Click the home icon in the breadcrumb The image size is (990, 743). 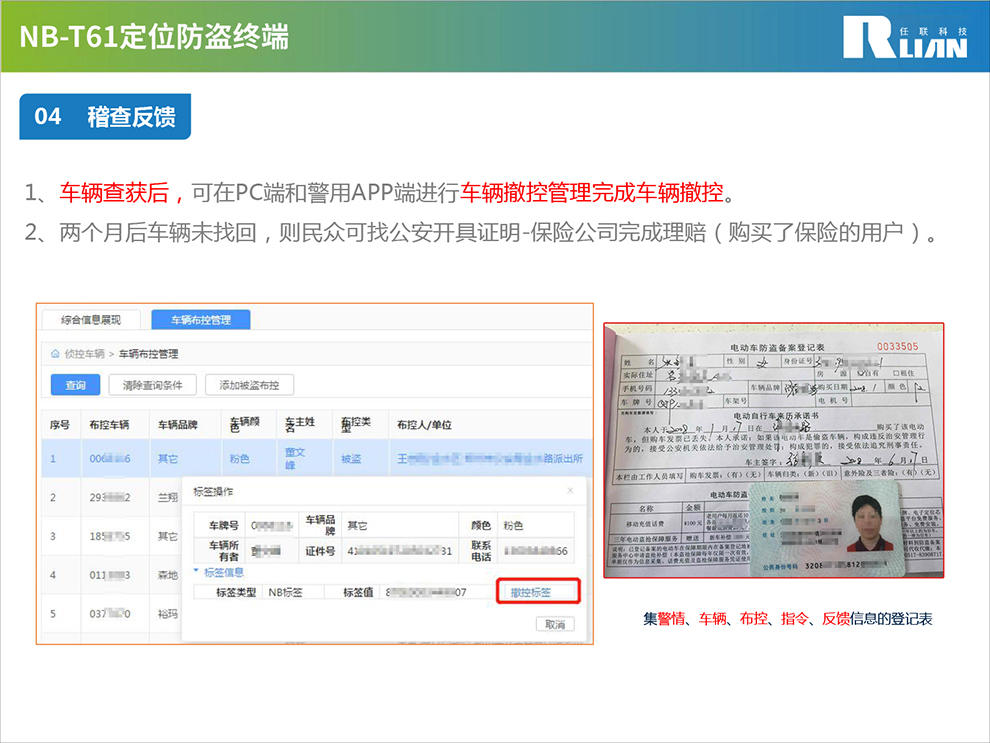[55, 354]
